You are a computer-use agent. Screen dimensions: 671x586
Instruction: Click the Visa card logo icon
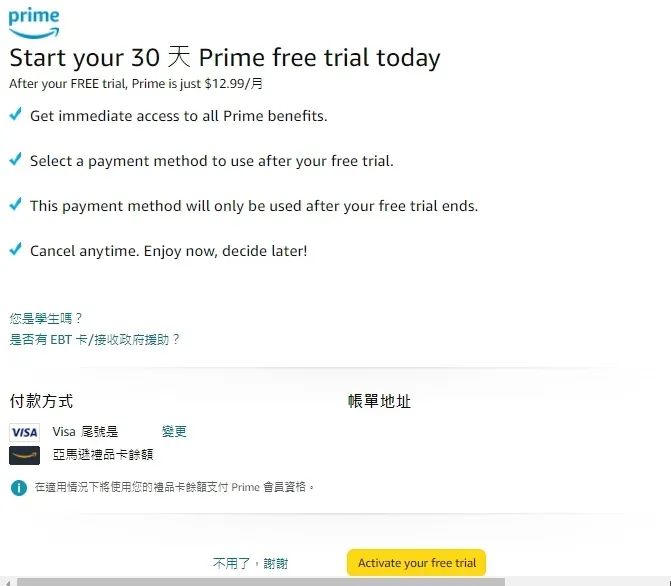[x=24, y=432]
